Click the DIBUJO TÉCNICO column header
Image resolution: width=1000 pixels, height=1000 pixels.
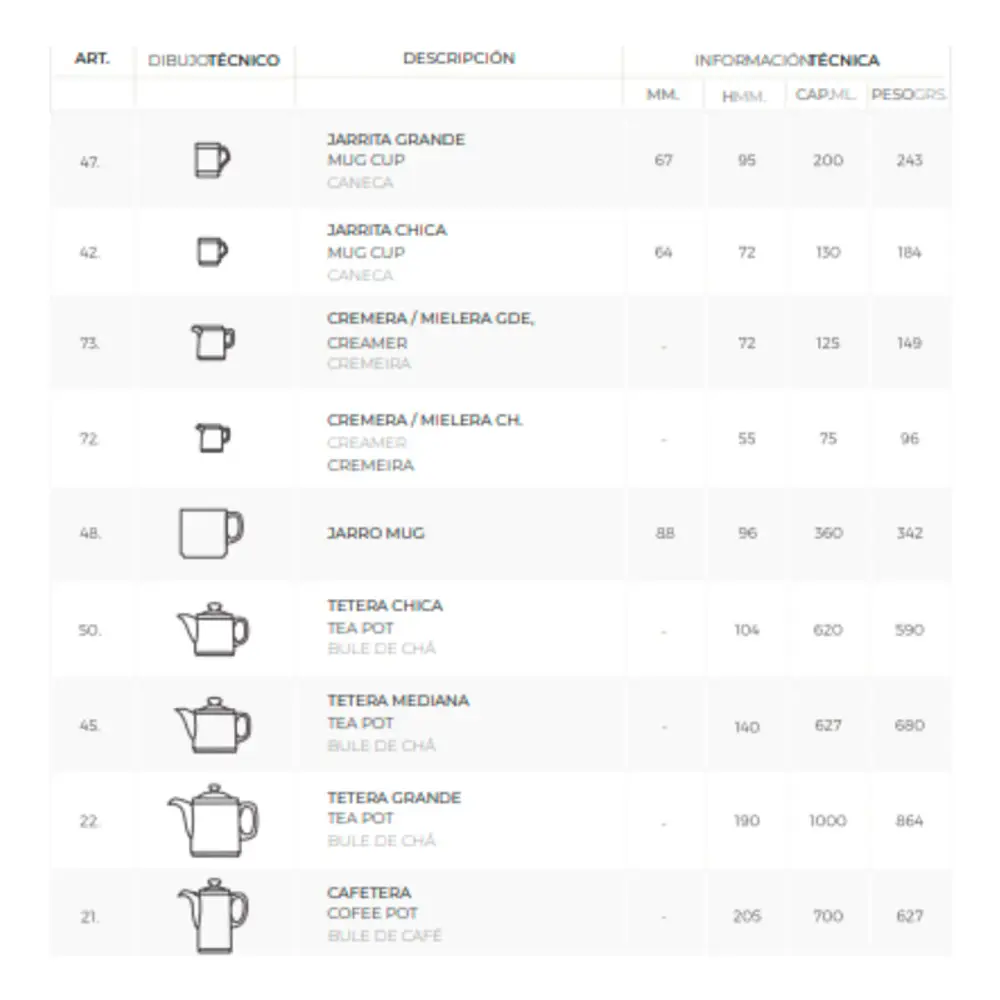[x=214, y=60]
